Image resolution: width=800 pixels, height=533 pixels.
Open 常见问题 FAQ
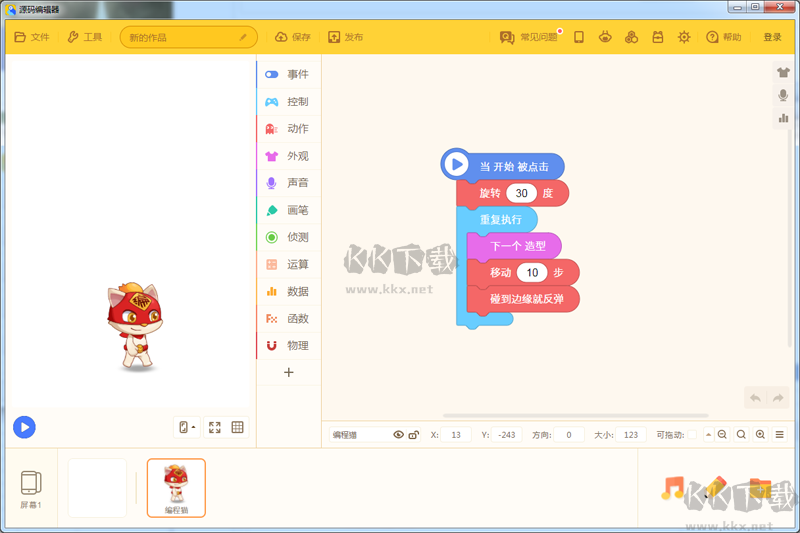pos(529,37)
